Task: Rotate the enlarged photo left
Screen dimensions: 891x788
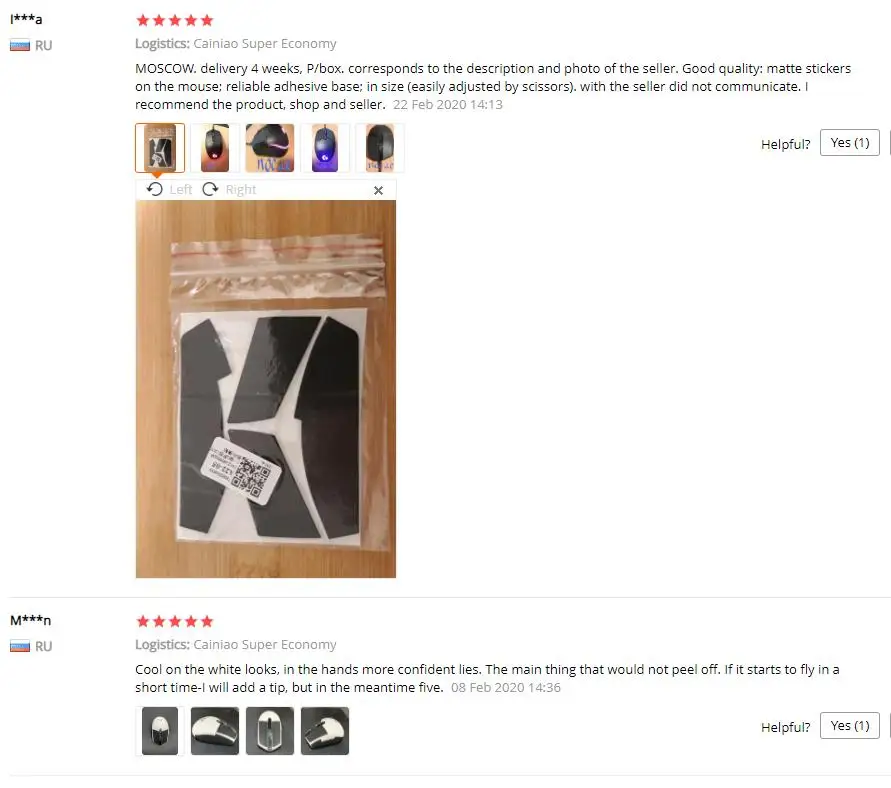Action: [x=169, y=189]
